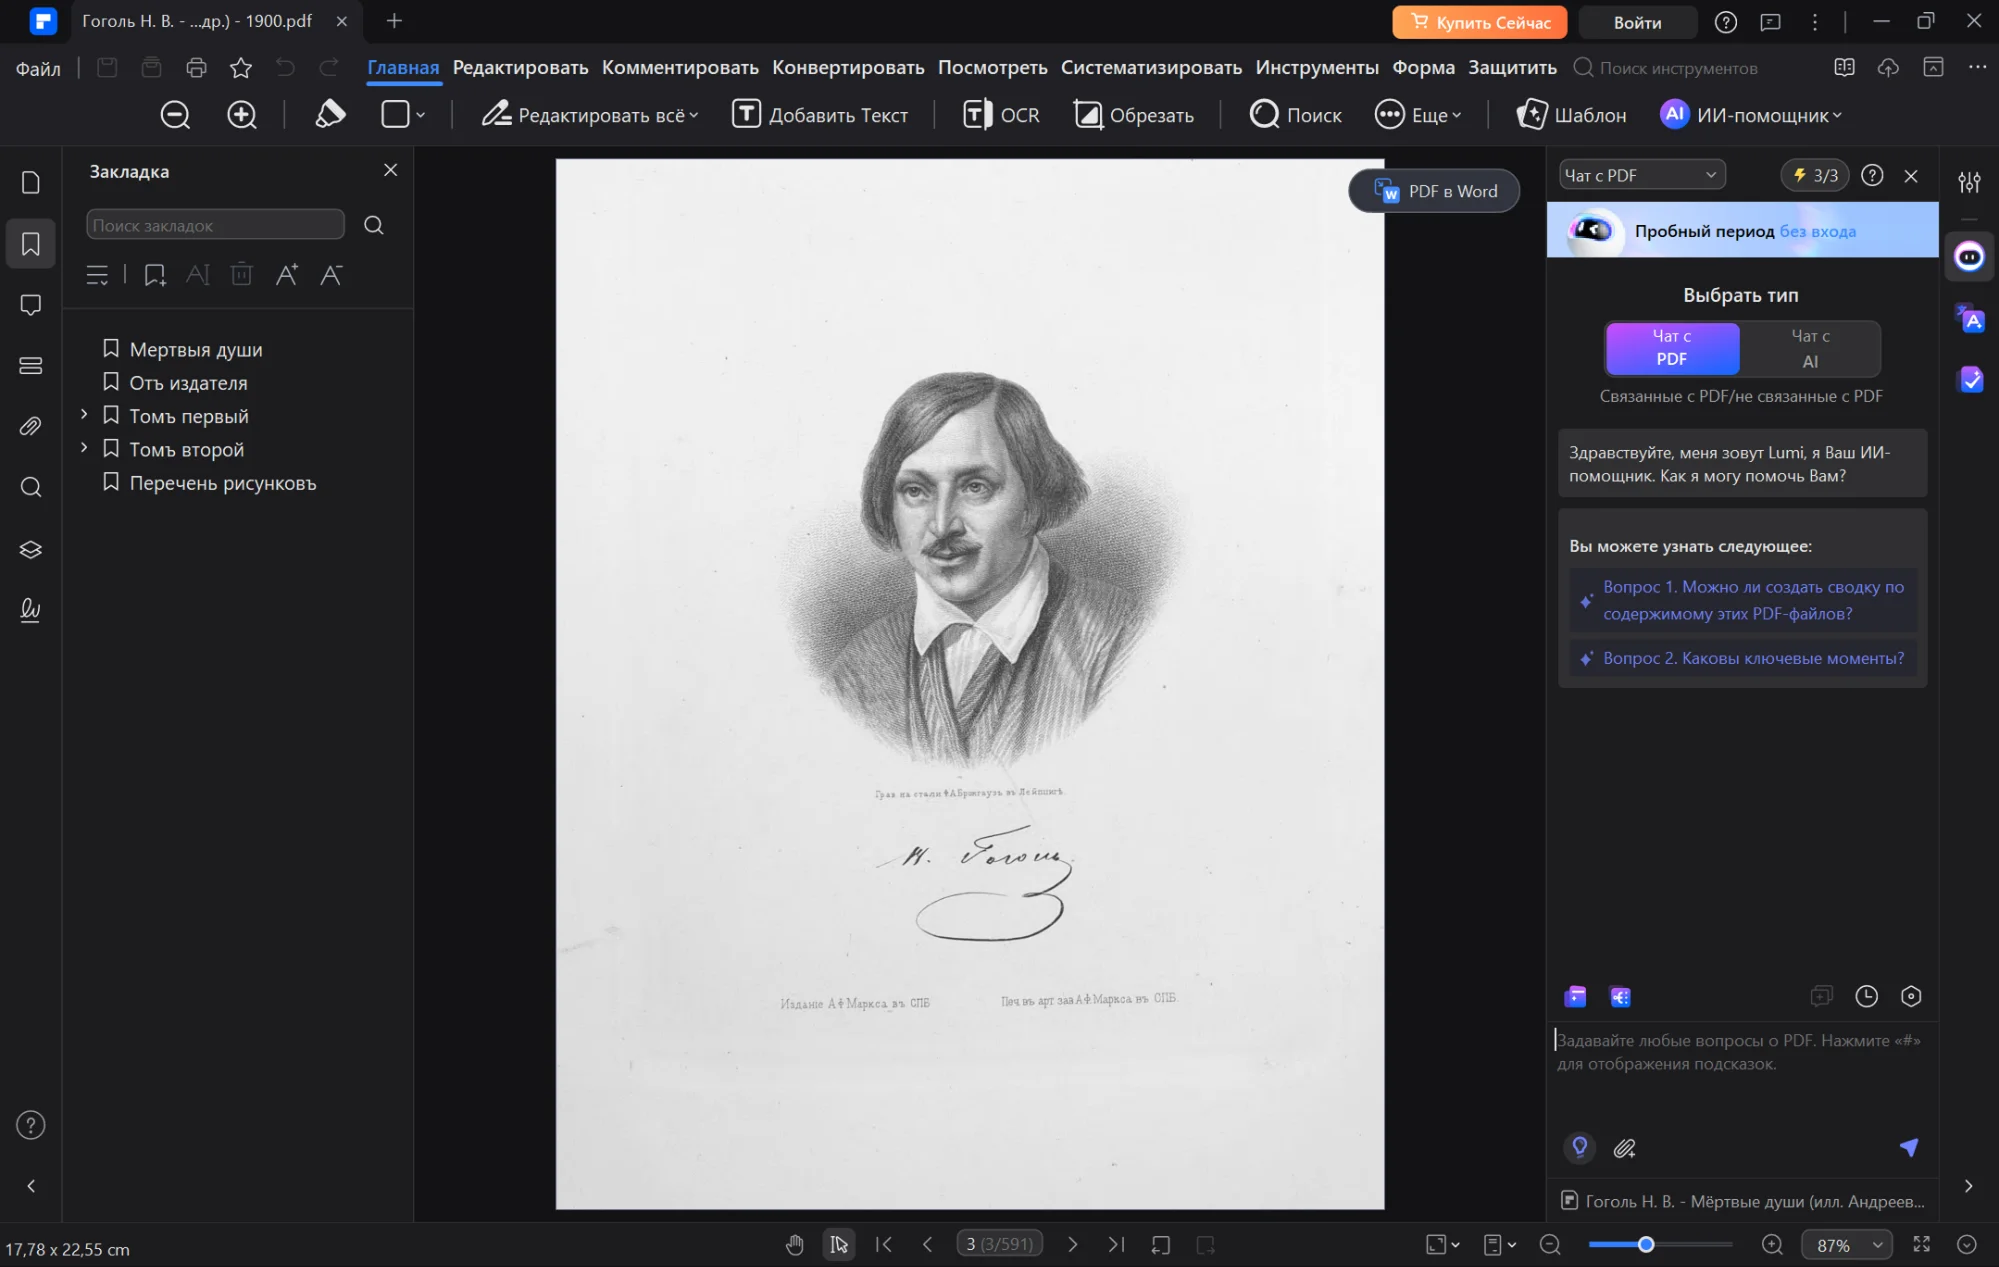The height and width of the screenshot is (1267, 1999).
Task: Select the Чат с PDF mode toggle
Action: (x=1672, y=348)
